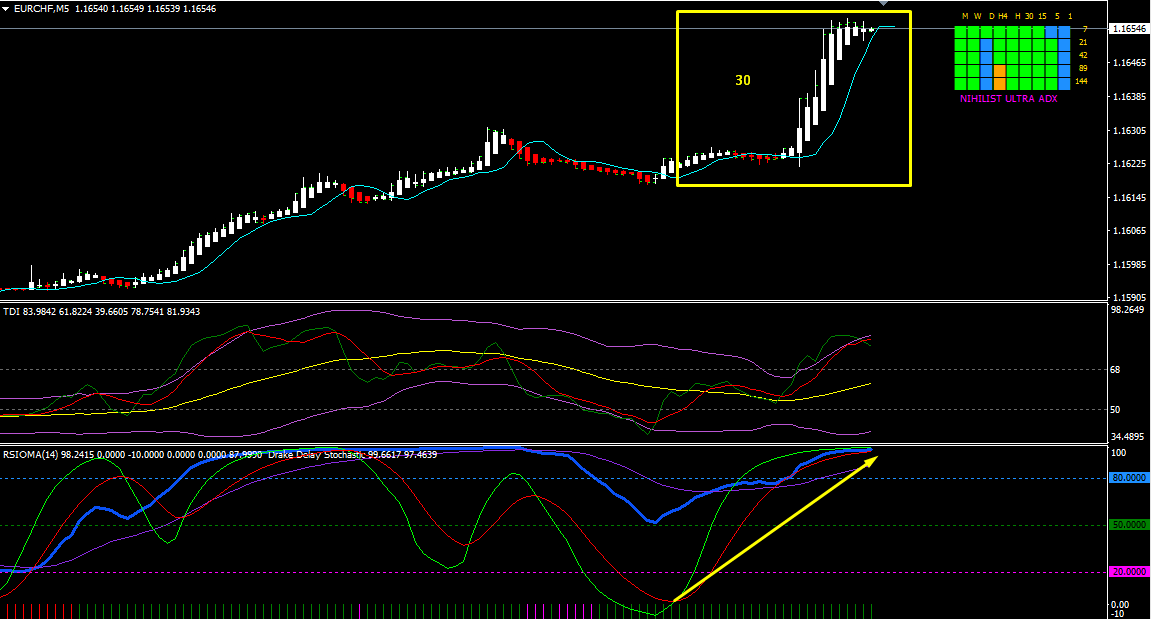Click the green M cell in row 144
1151x619 pixels.
click(x=960, y=84)
